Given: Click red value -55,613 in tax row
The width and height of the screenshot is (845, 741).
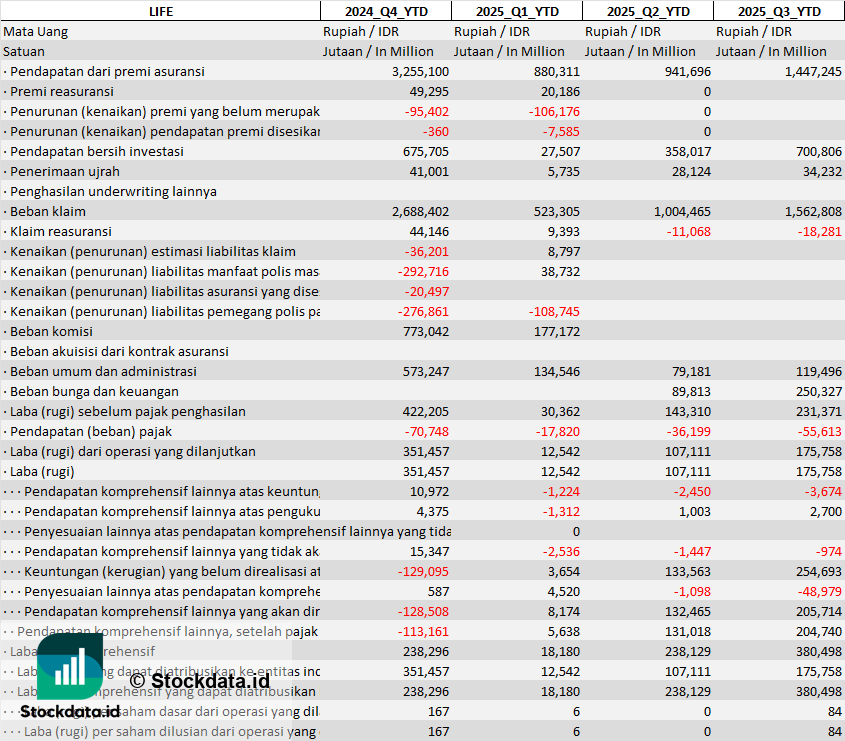Looking at the screenshot, I should point(820,432).
